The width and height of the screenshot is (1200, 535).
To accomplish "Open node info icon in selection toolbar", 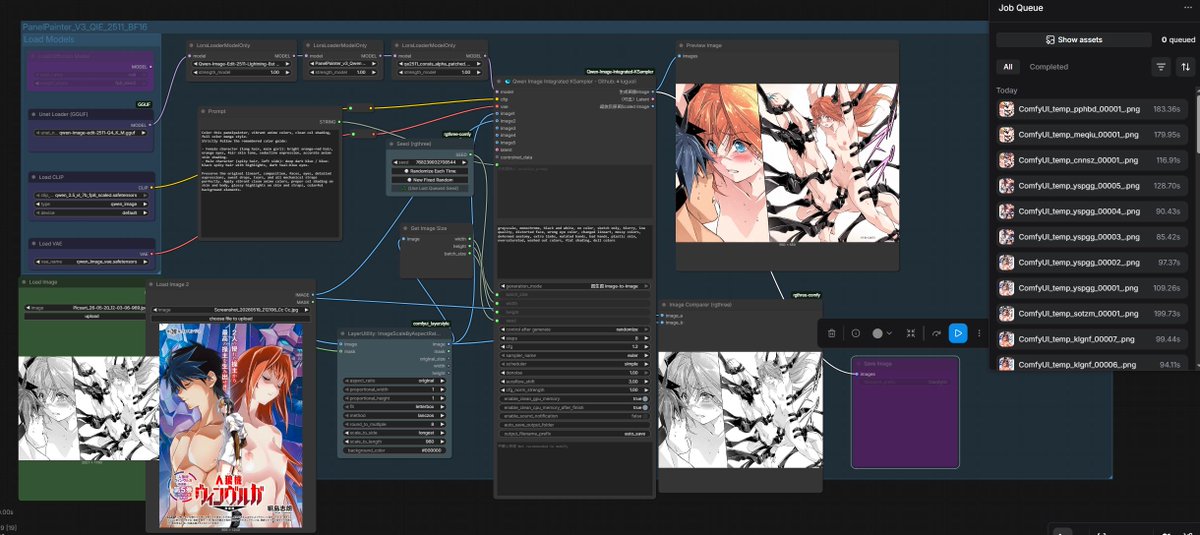I will (x=856, y=333).
